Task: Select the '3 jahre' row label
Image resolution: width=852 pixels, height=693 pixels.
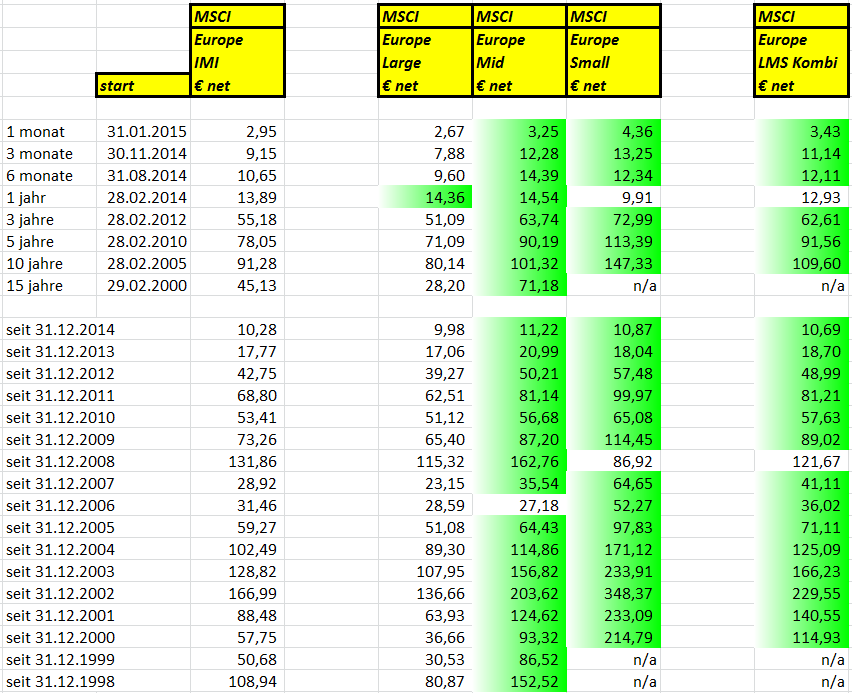Action: tap(30, 220)
